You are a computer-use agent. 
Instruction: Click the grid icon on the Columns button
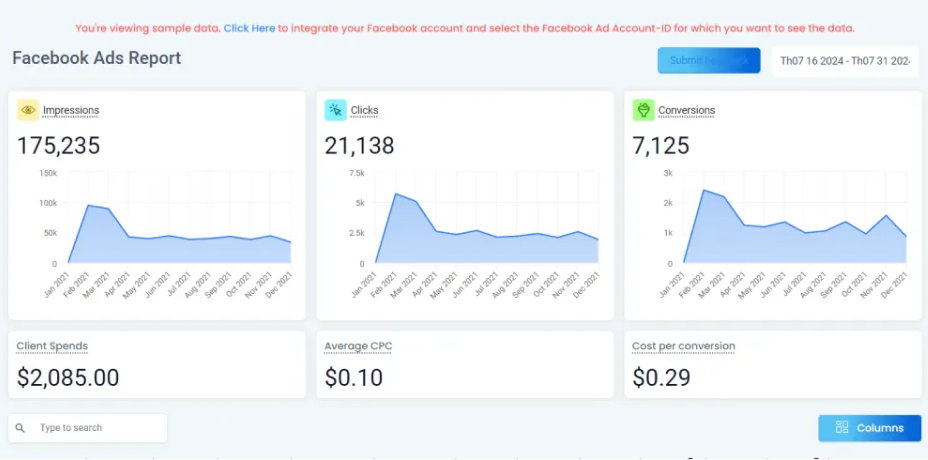[842, 427]
